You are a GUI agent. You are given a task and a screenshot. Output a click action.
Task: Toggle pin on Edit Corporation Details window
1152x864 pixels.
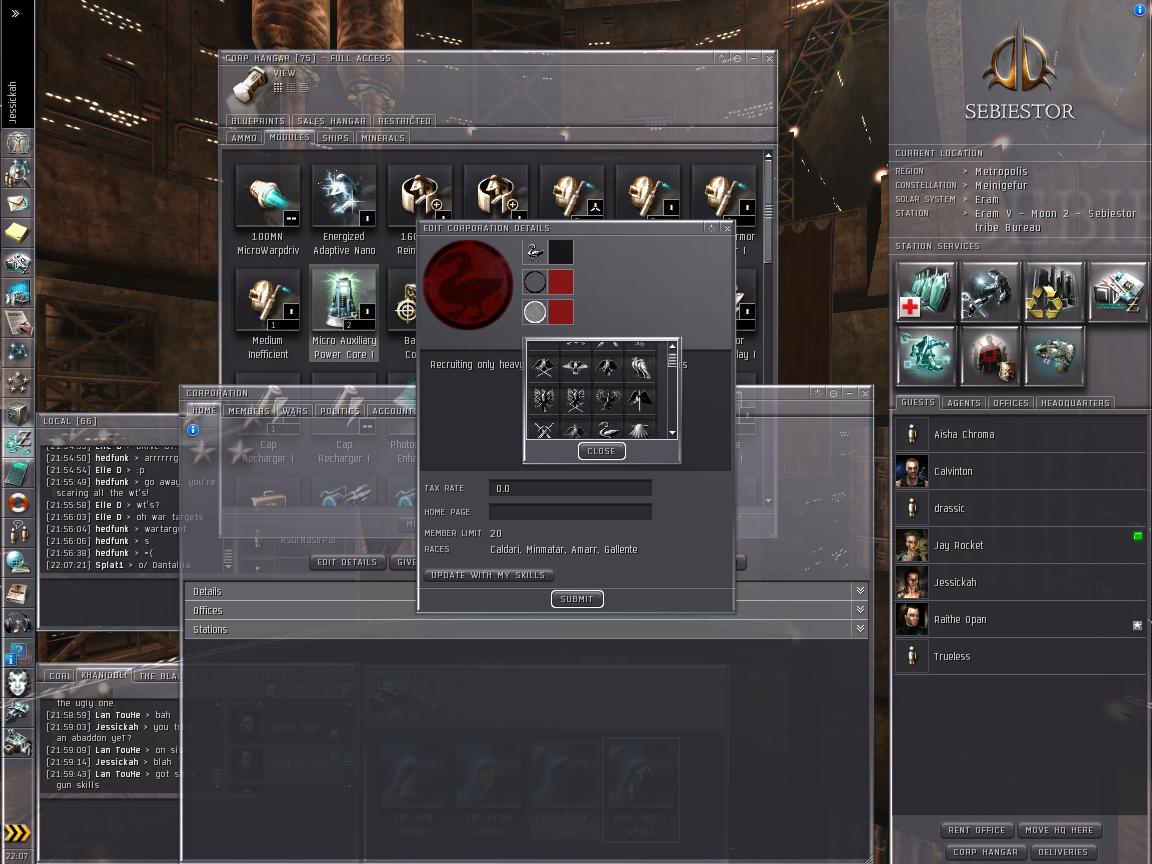(711, 228)
